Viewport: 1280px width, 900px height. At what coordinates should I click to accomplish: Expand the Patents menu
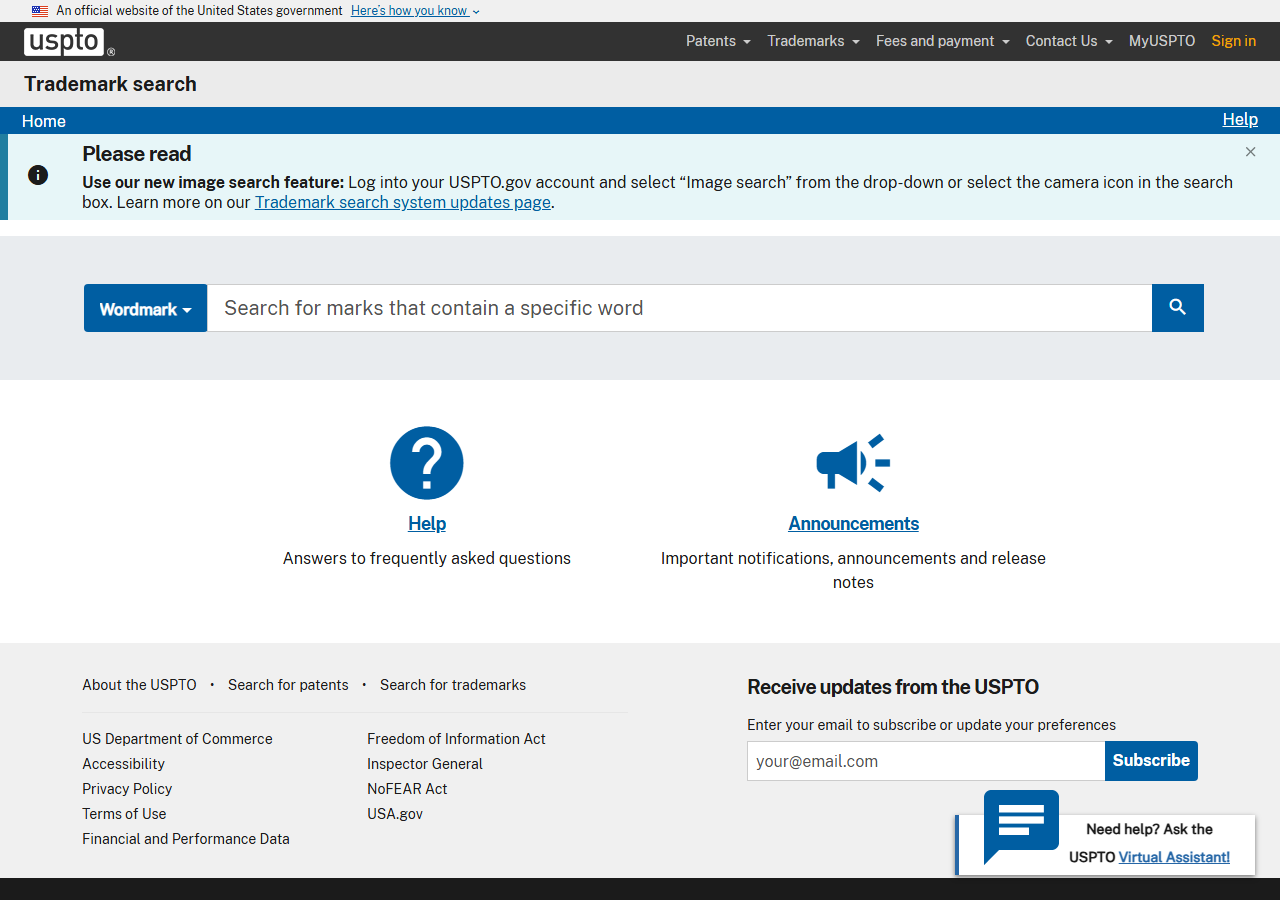(x=718, y=41)
